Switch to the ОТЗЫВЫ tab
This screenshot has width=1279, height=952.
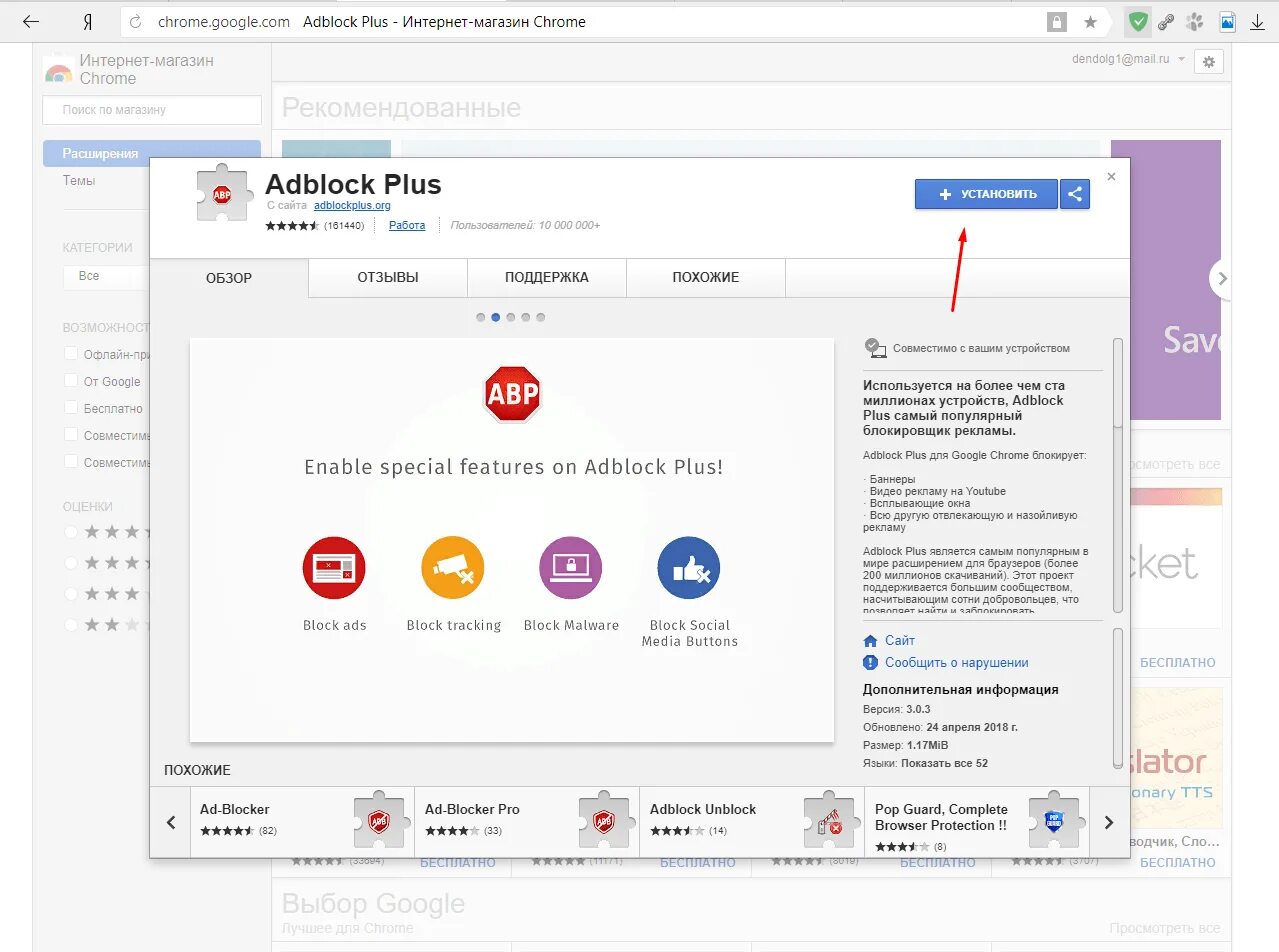[388, 278]
